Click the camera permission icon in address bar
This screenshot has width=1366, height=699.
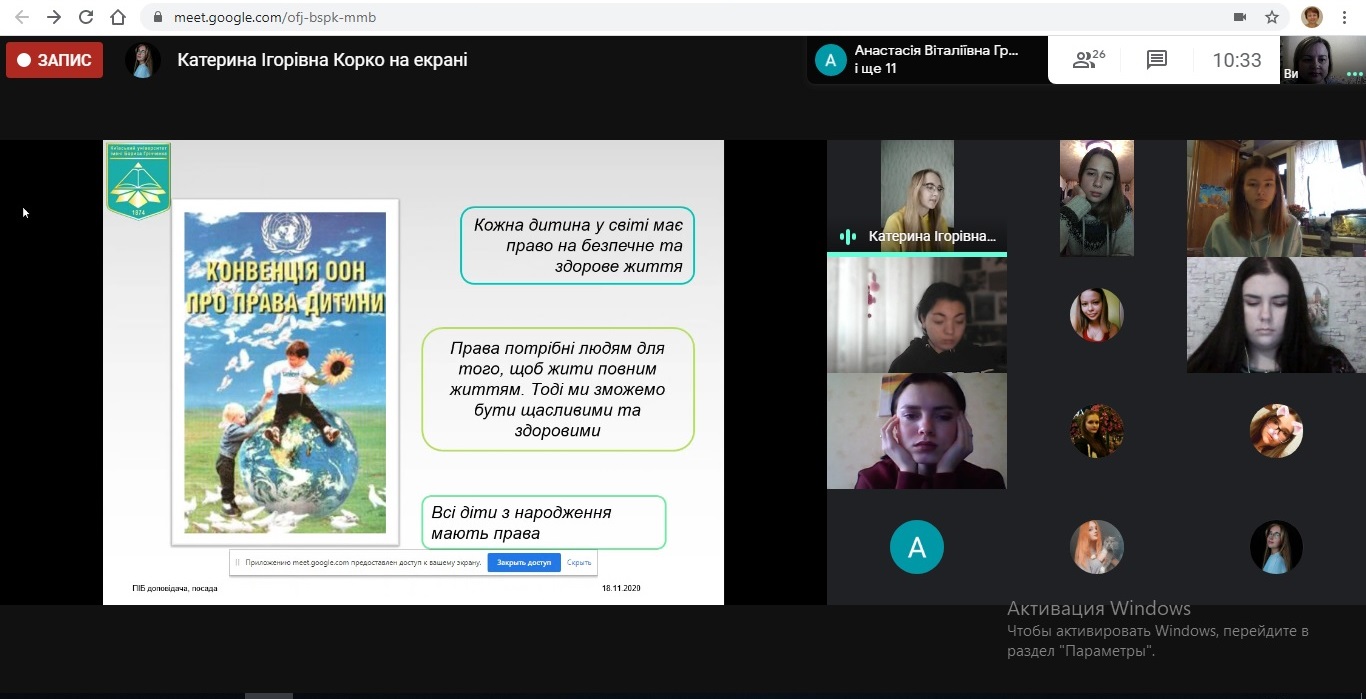tap(1240, 17)
